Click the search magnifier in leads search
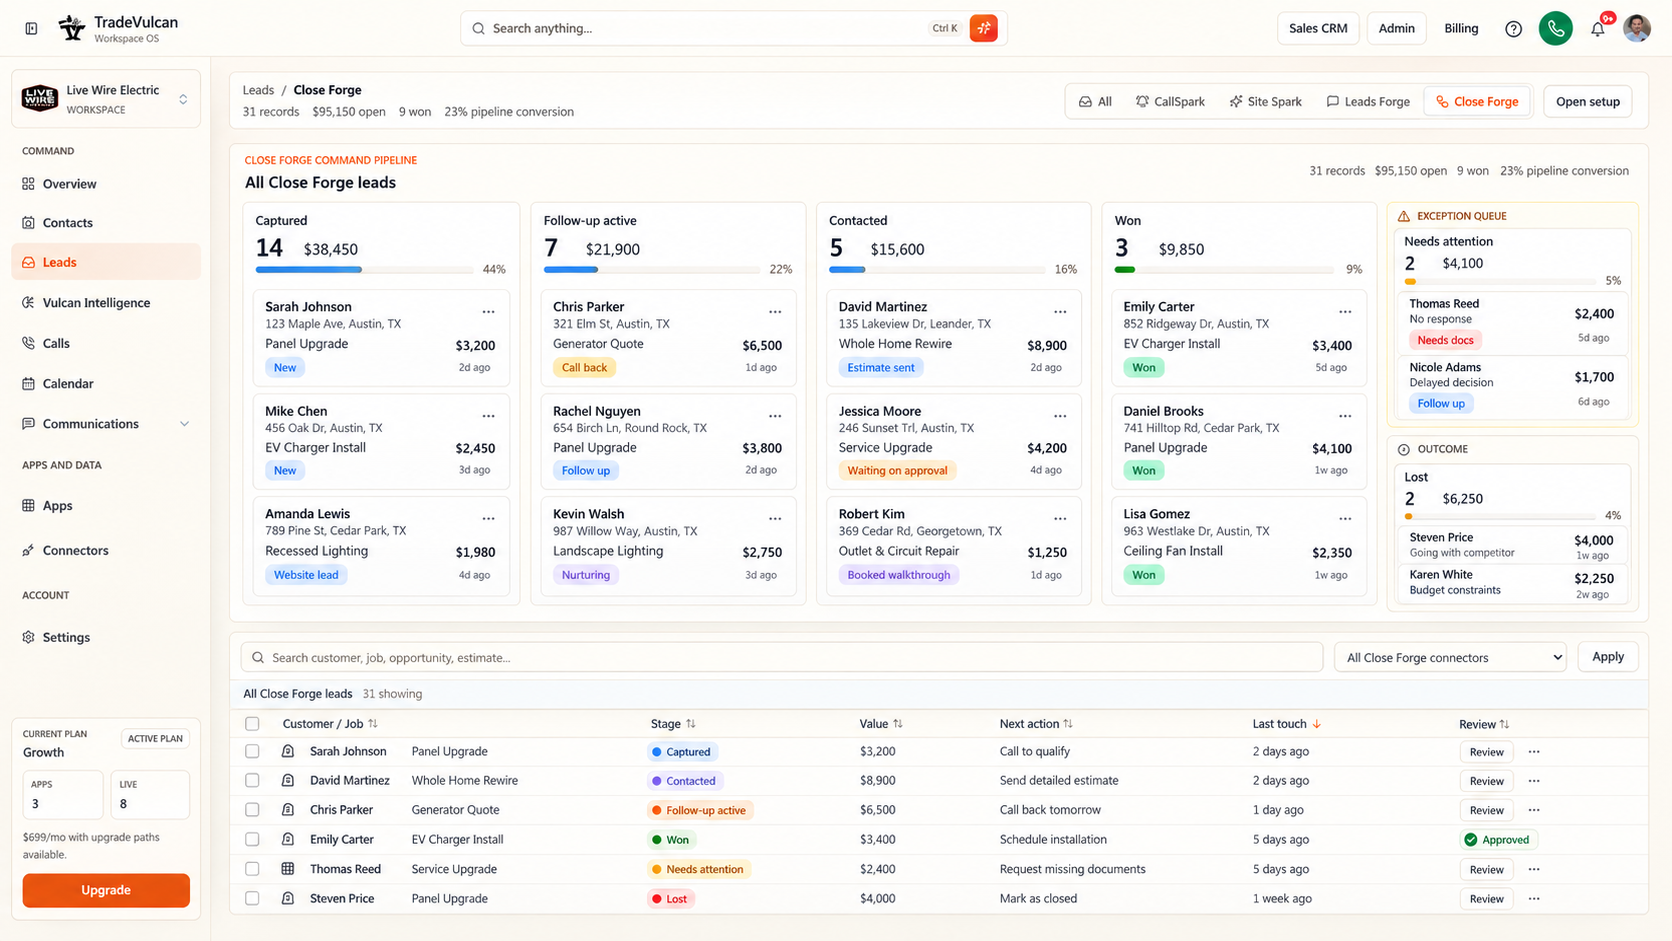This screenshot has height=941, width=1672. point(258,658)
